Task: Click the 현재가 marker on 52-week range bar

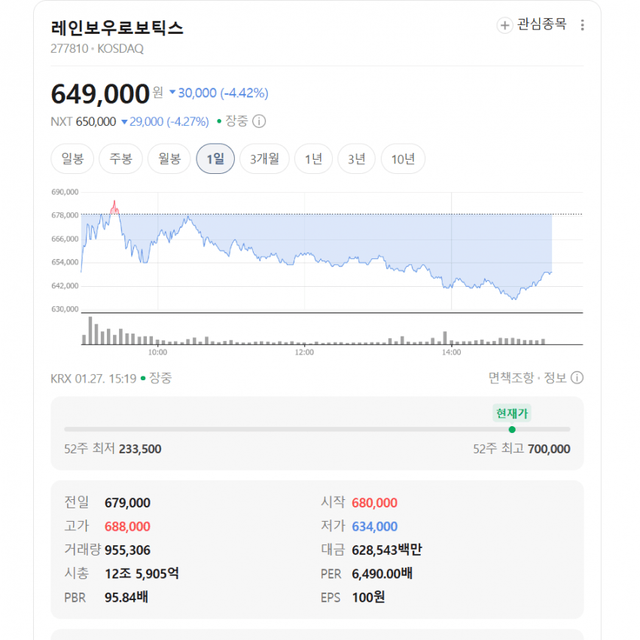Action: [512, 428]
